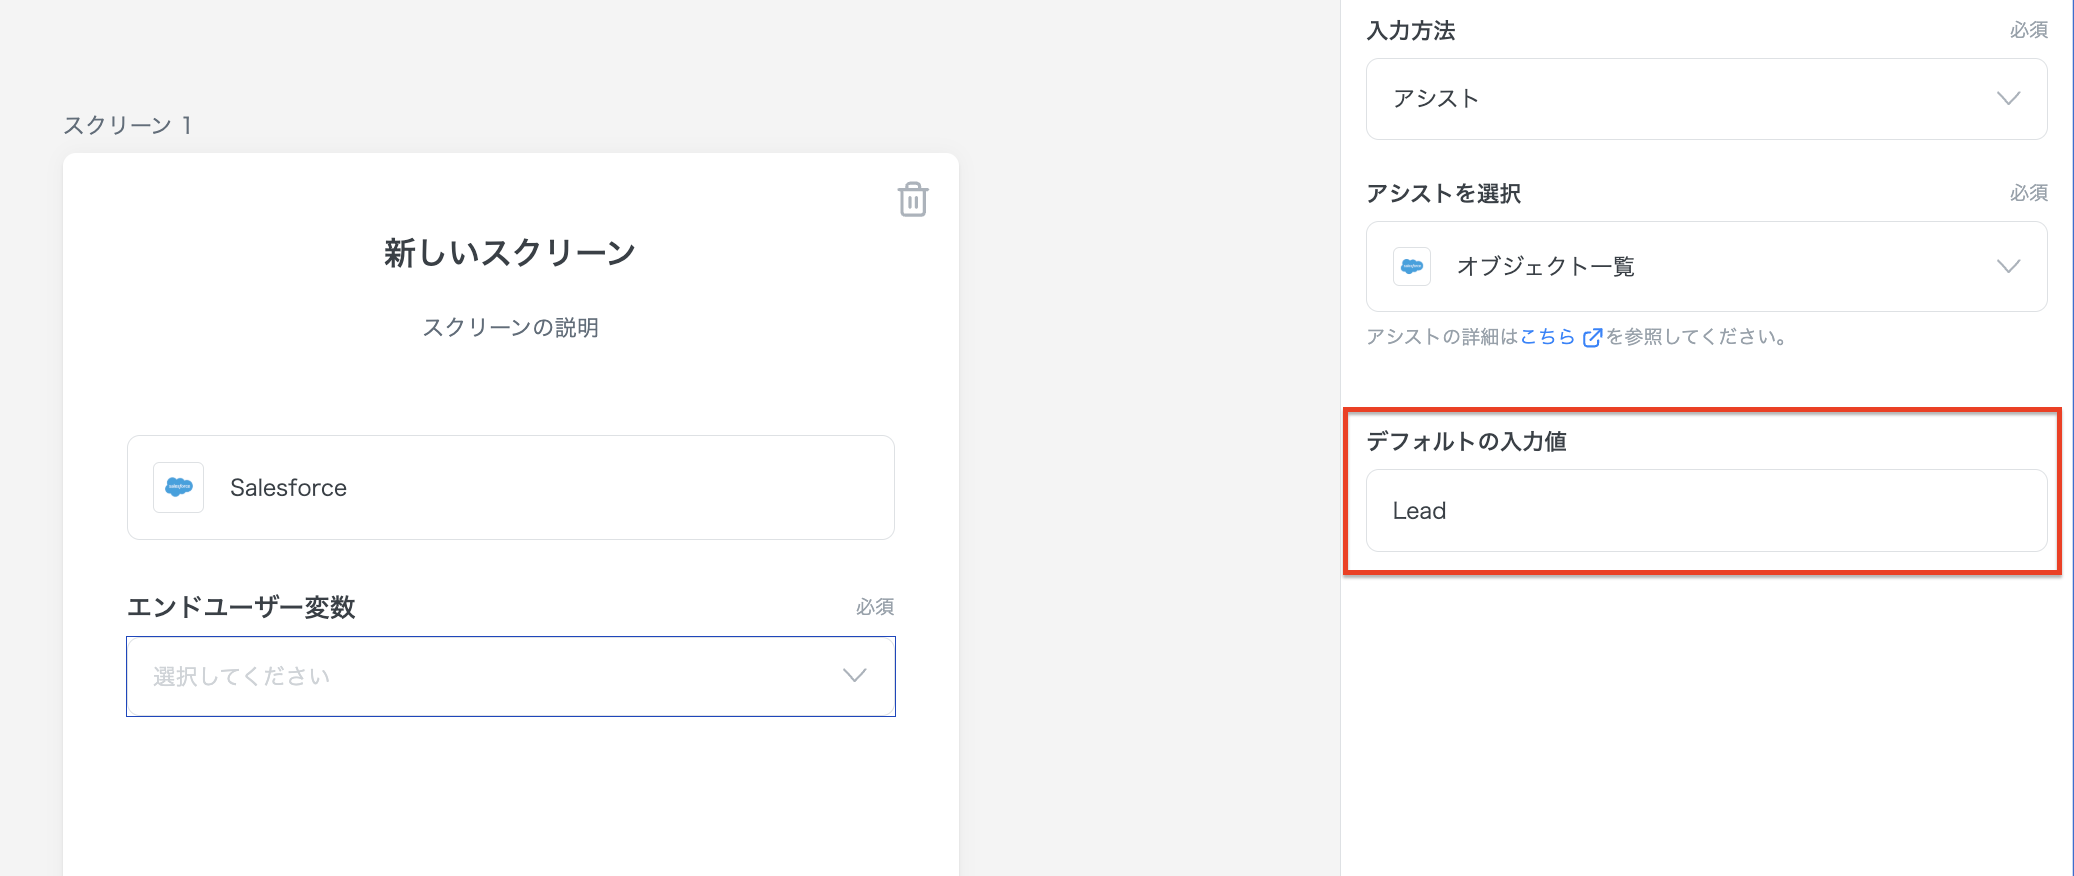Viewport: 2074px width, 876px height.
Task: Click the 入力方法 label
Action: click(1410, 31)
